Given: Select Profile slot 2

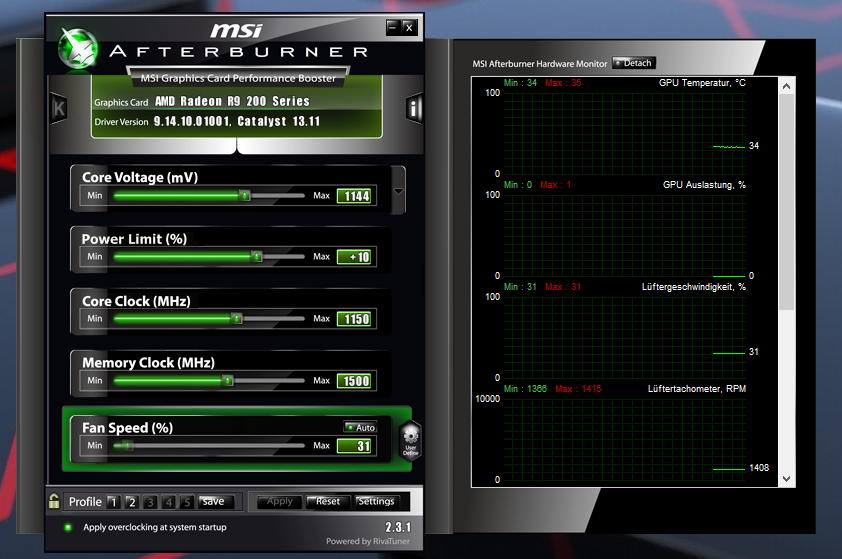Looking at the screenshot, I should (x=132, y=502).
